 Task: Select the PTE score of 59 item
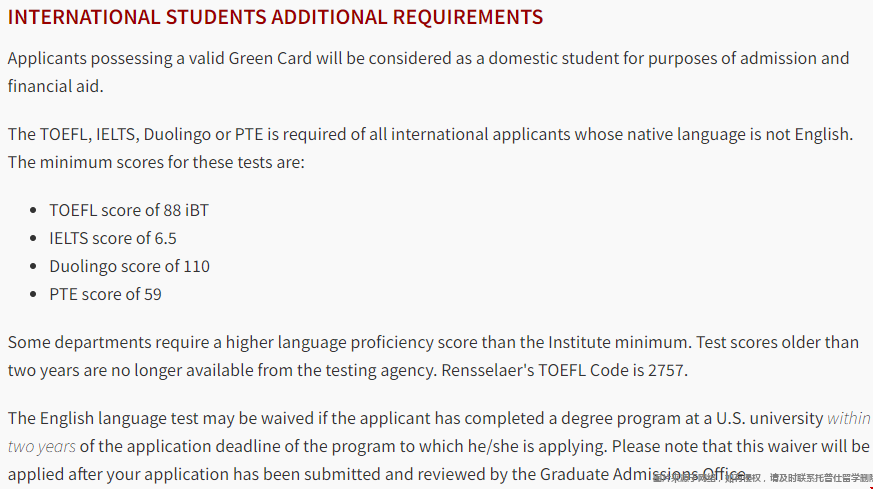click(x=106, y=294)
